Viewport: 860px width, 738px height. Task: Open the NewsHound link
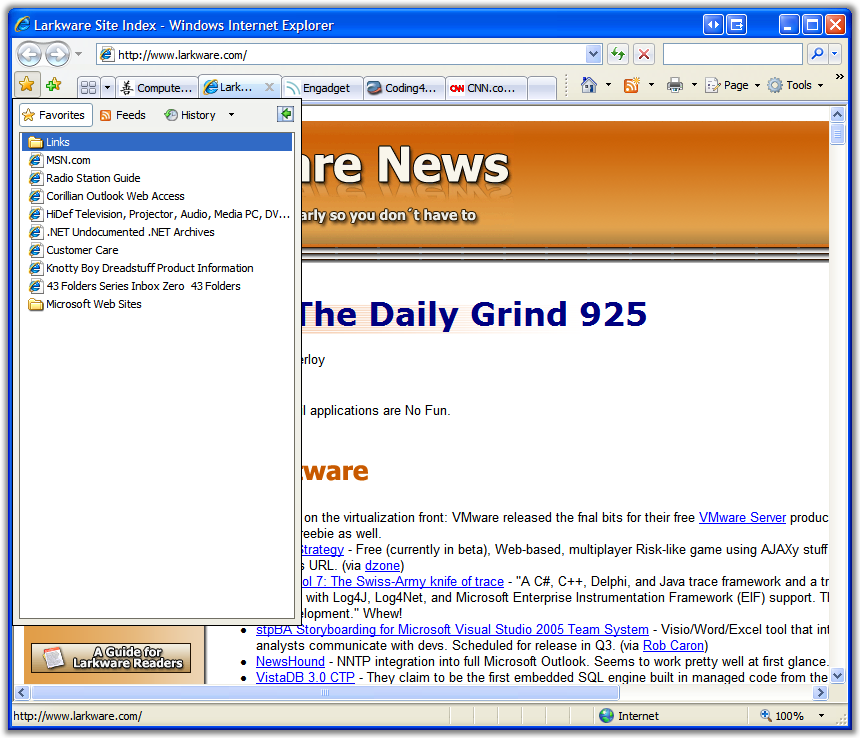coord(290,661)
